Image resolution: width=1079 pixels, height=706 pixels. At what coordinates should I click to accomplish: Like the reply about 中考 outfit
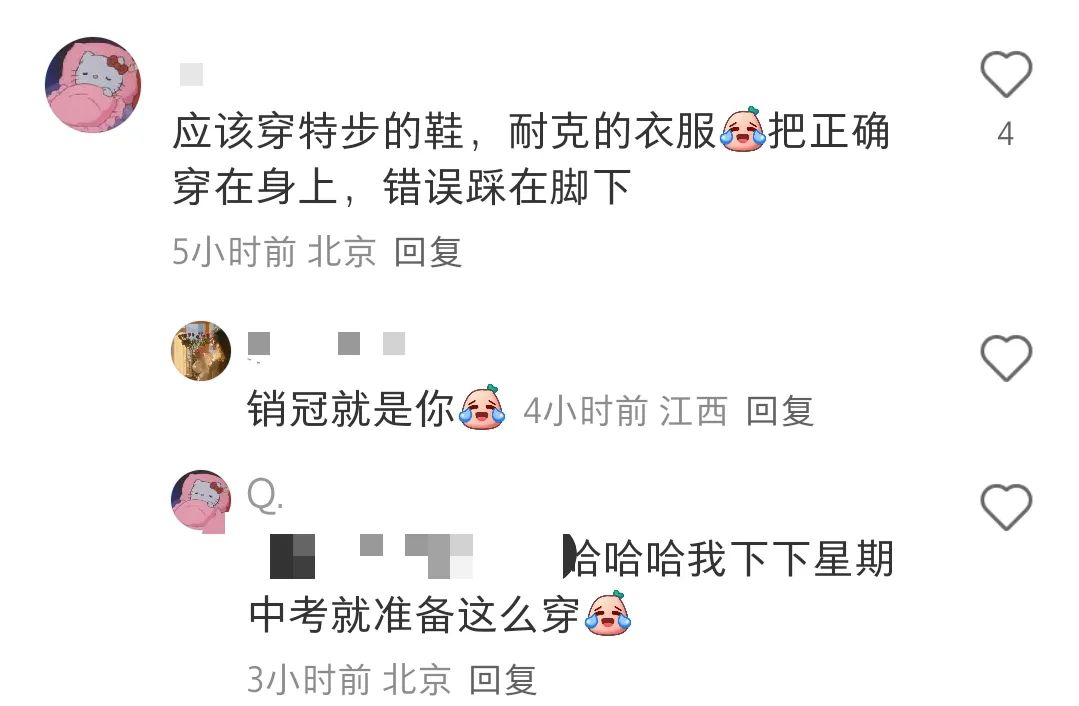coord(1005,508)
